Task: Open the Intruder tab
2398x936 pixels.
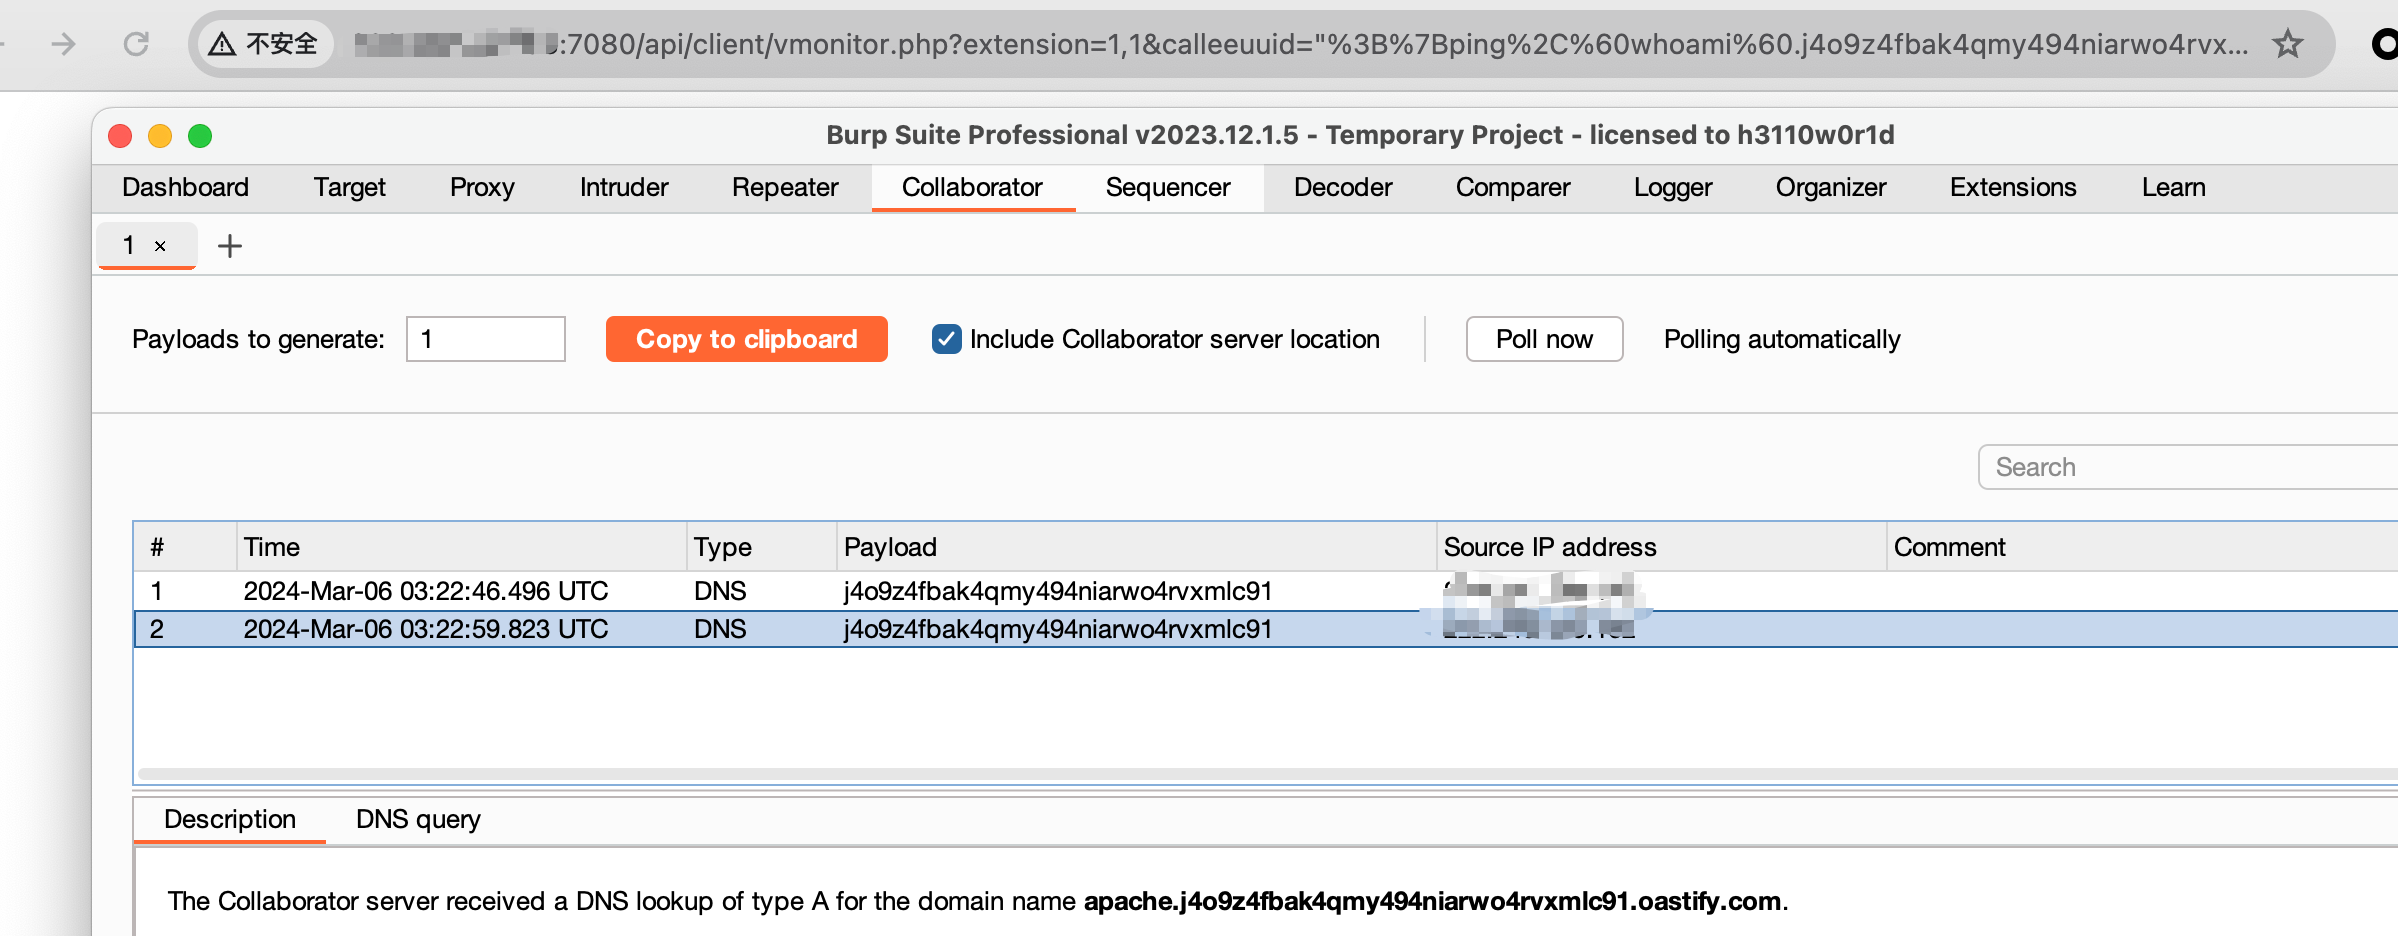Action: coord(624,188)
